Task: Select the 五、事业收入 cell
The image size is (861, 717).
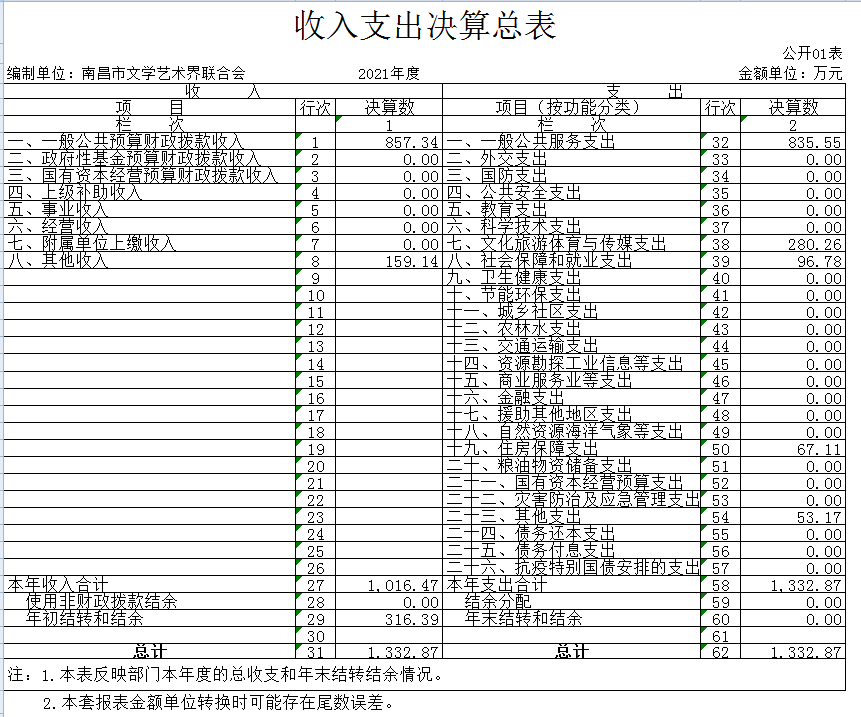Action: (150, 210)
